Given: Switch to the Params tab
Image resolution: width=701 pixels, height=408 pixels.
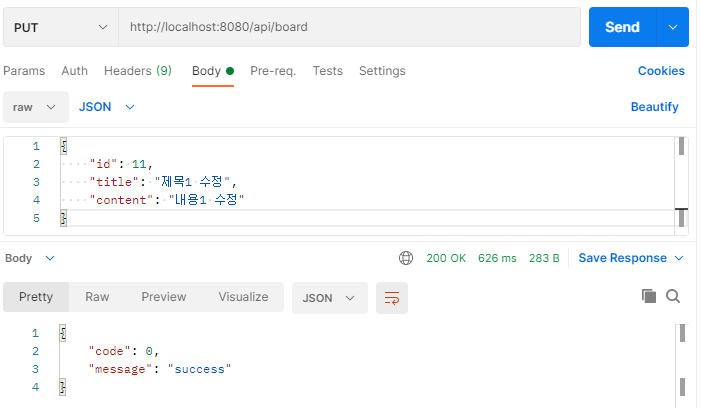Looking at the screenshot, I should (x=24, y=71).
